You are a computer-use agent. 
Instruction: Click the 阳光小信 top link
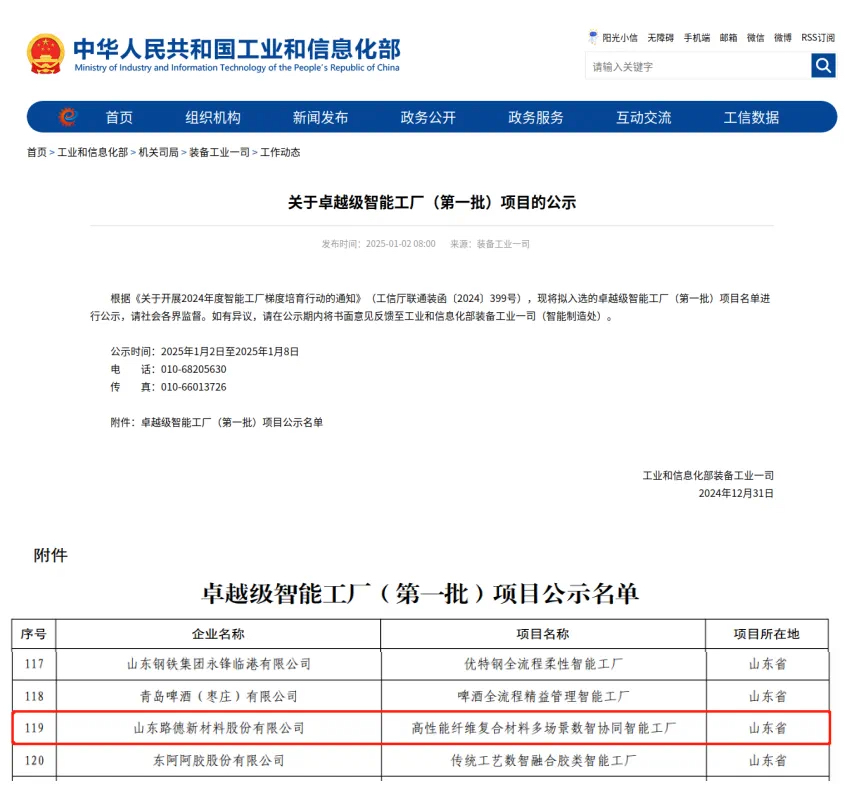tap(620, 38)
